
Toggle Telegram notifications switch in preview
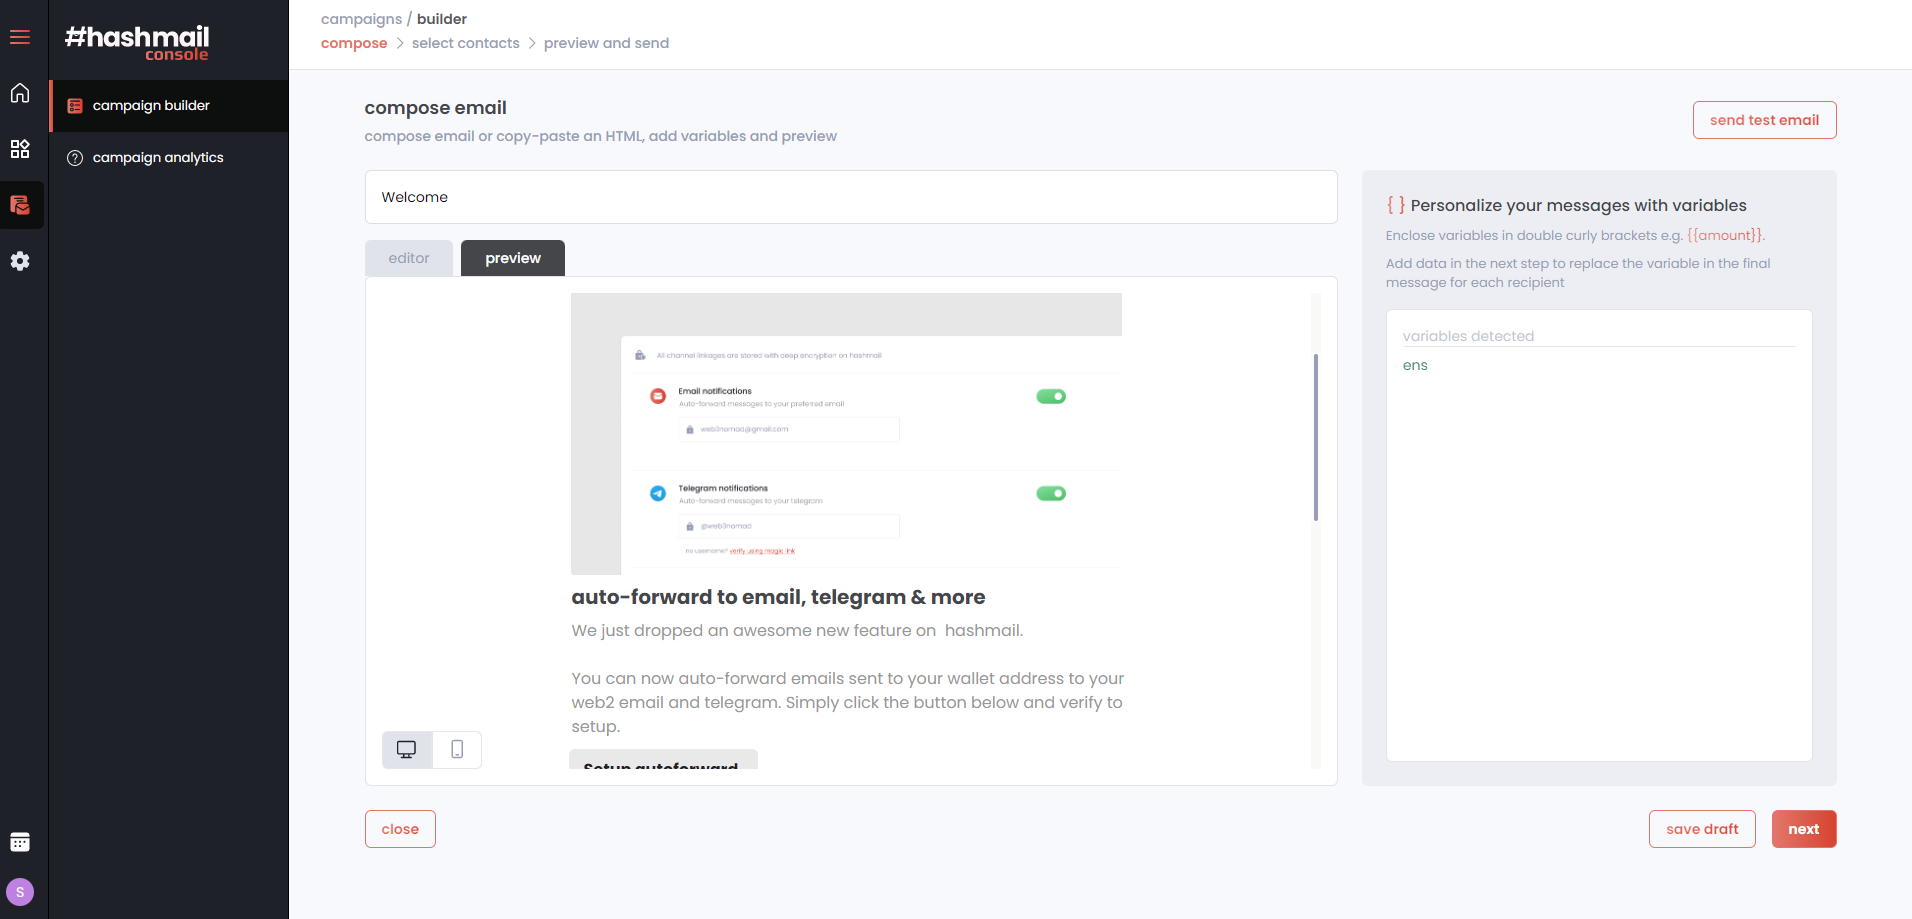(1051, 494)
